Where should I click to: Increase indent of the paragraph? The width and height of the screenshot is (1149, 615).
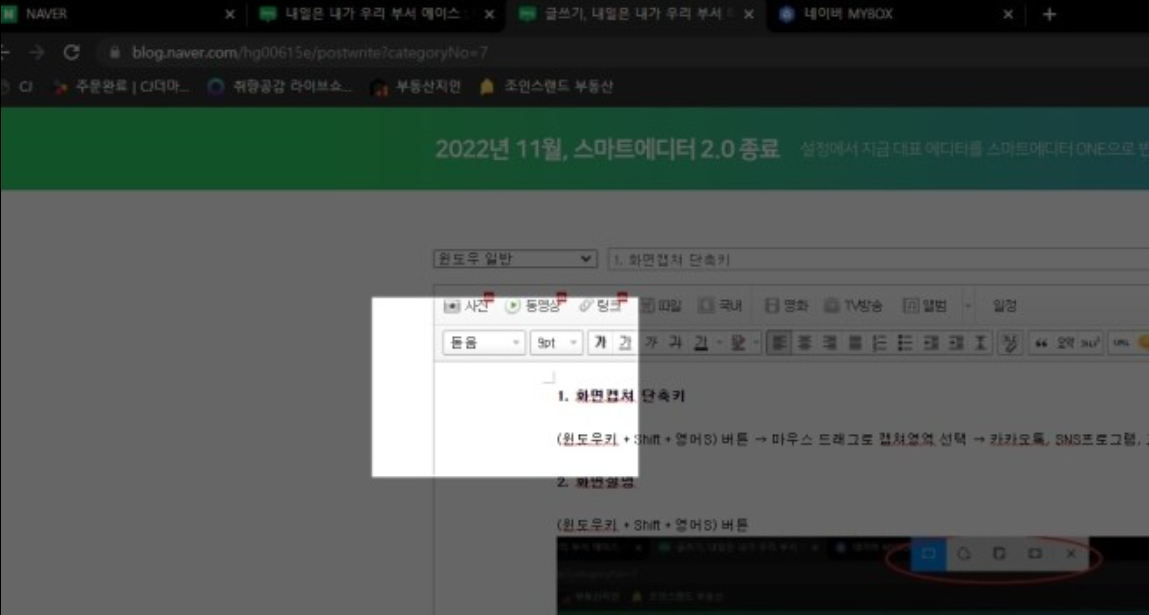pyautogui.click(x=956, y=342)
